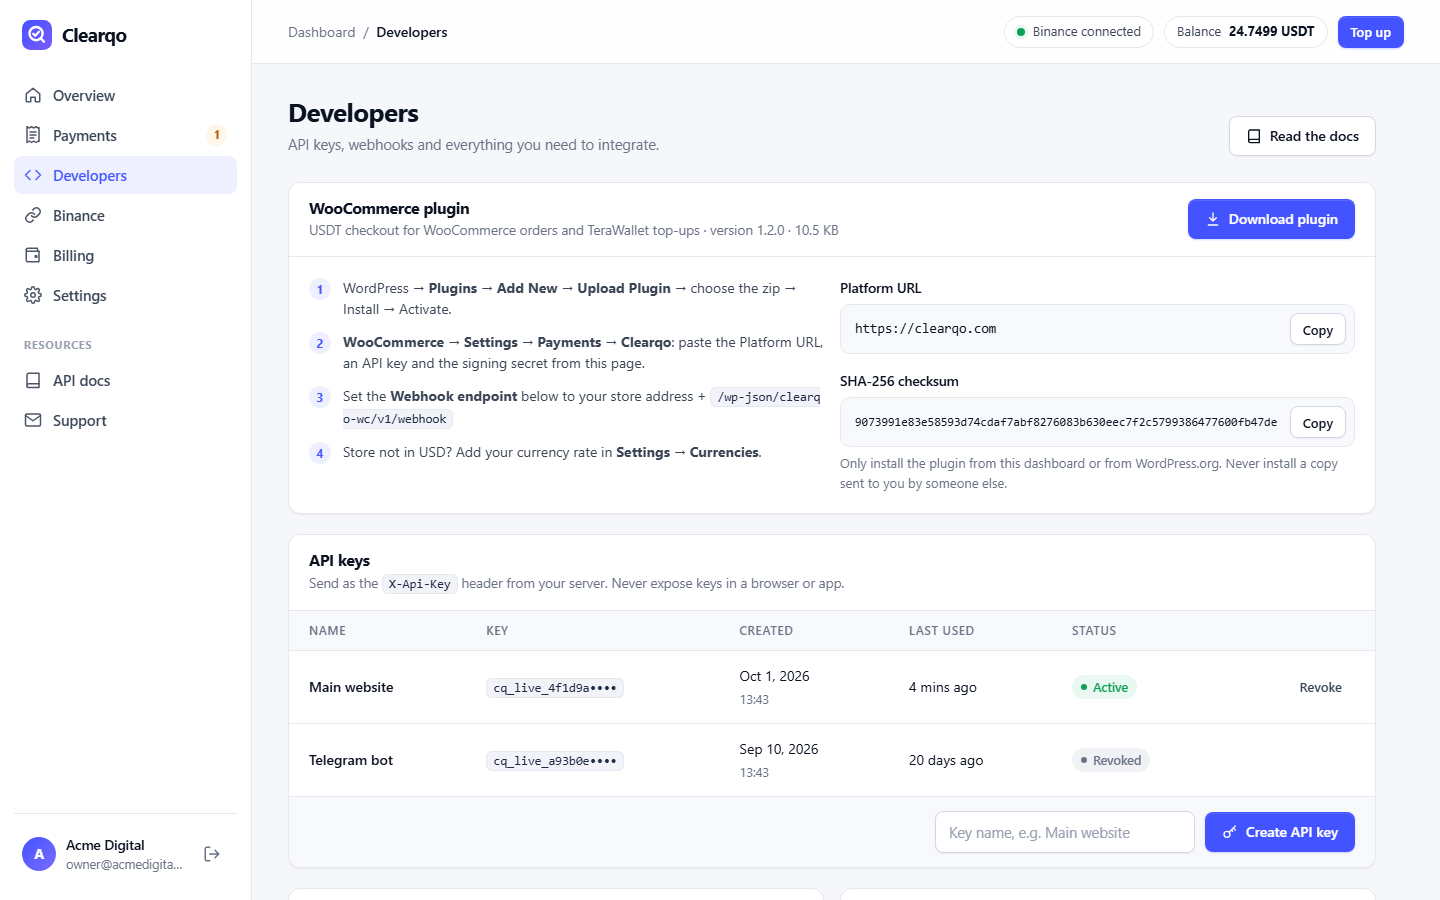Click the Active status badge
Viewport: 1440px width, 900px height.
[x=1104, y=687]
